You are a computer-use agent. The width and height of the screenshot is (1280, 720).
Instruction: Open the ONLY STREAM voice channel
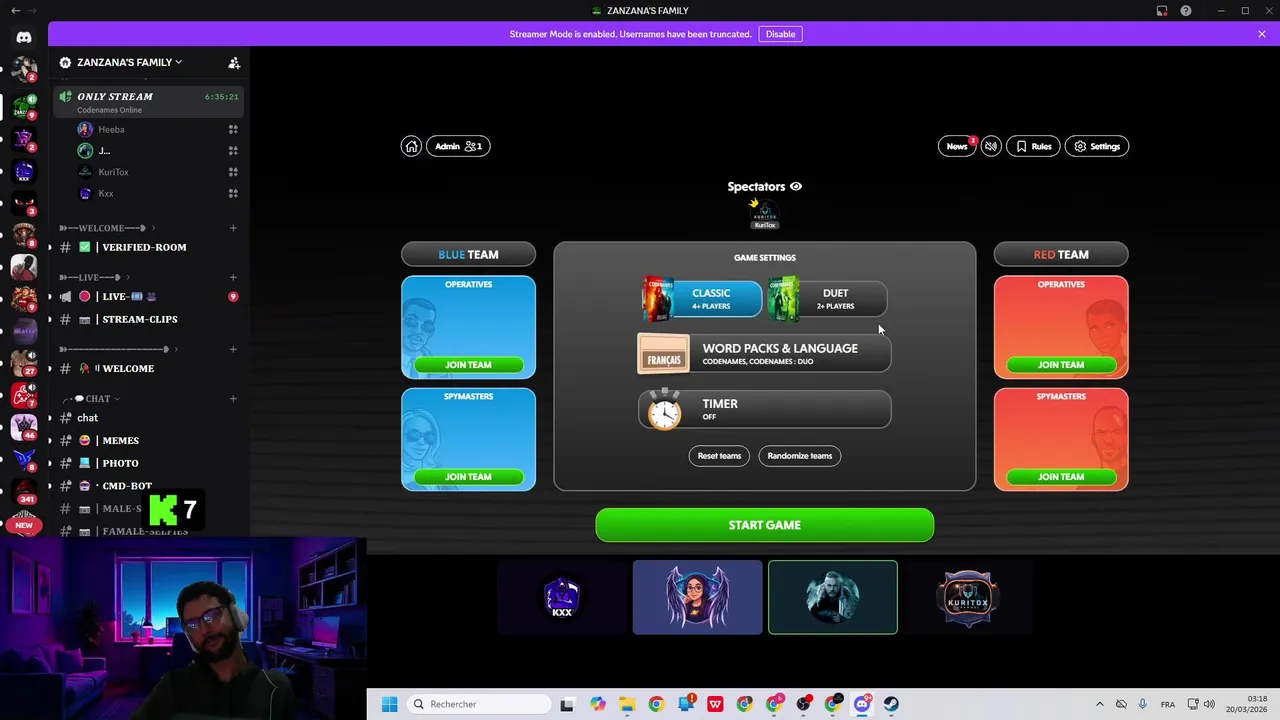149,102
